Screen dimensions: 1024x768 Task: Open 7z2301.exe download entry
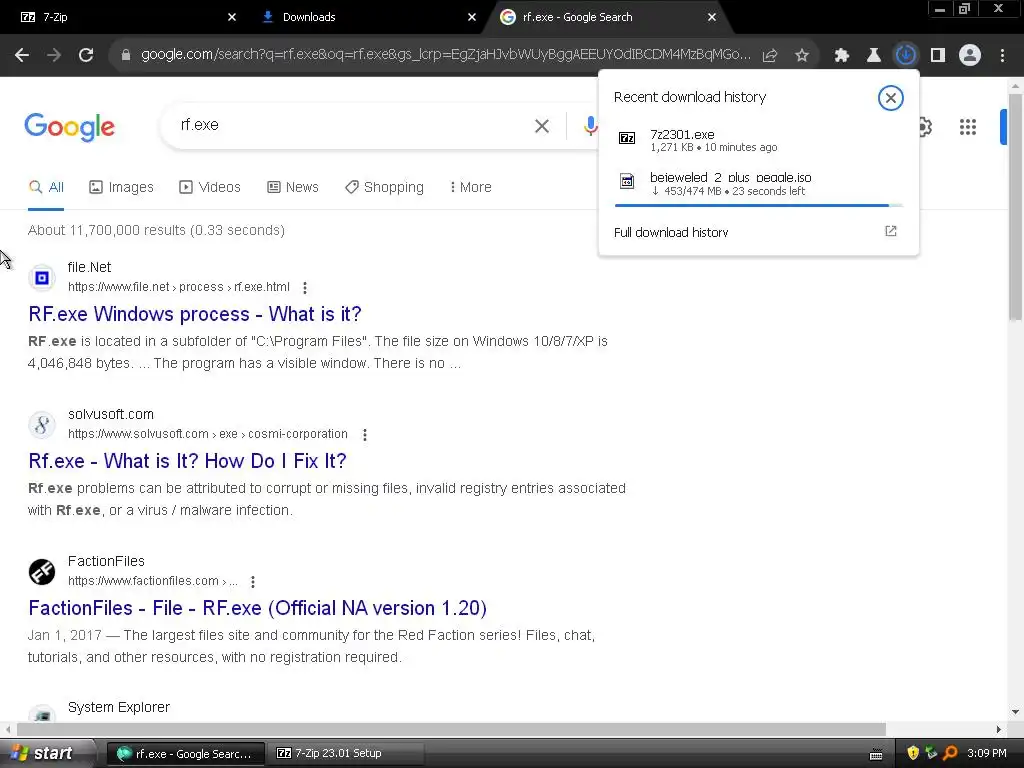[x=758, y=140]
